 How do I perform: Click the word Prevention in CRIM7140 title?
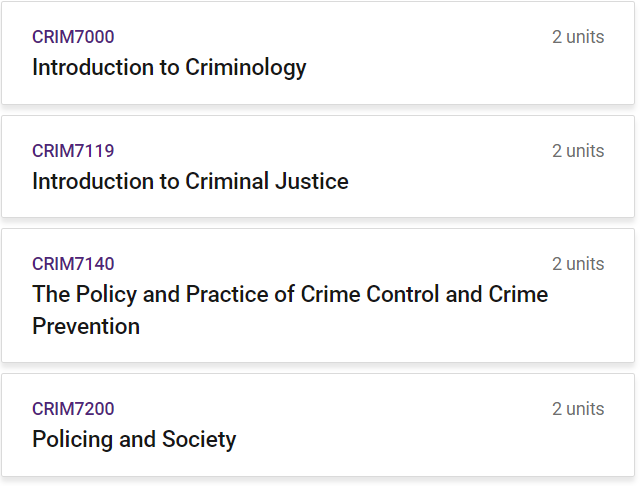pos(86,326)
